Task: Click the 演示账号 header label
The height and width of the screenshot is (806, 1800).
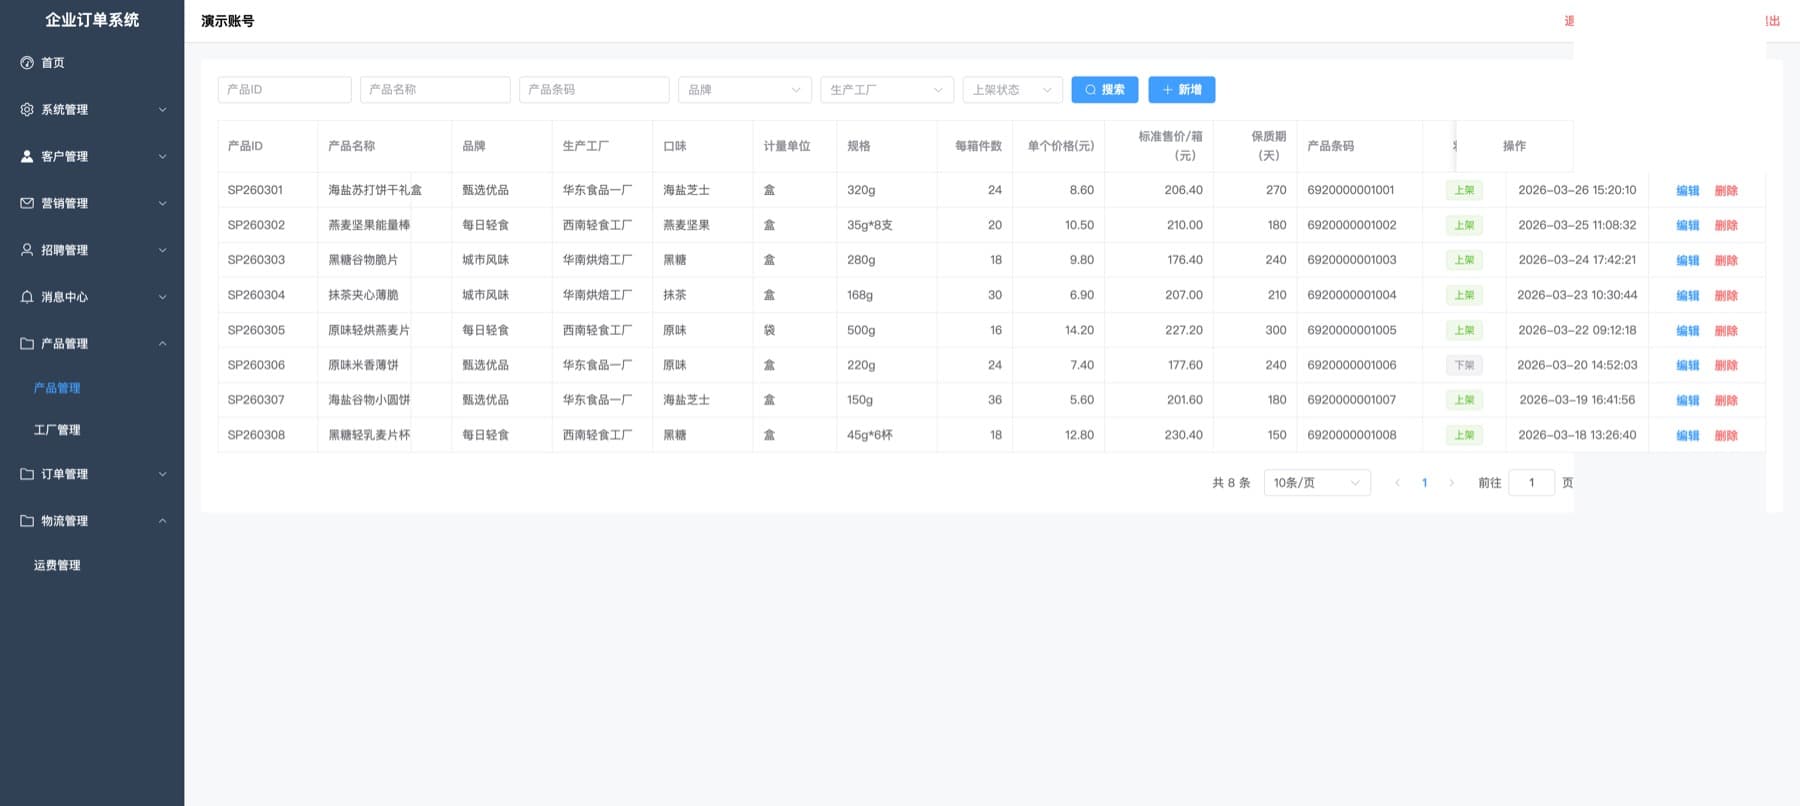Action: click(227, 21)
